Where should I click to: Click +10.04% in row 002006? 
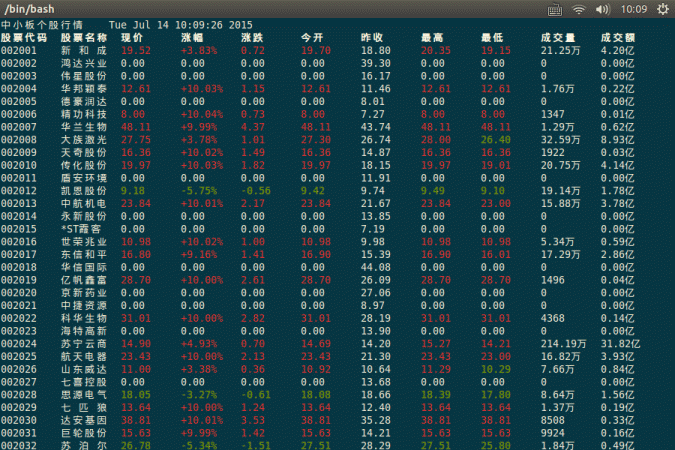point(202,114)
